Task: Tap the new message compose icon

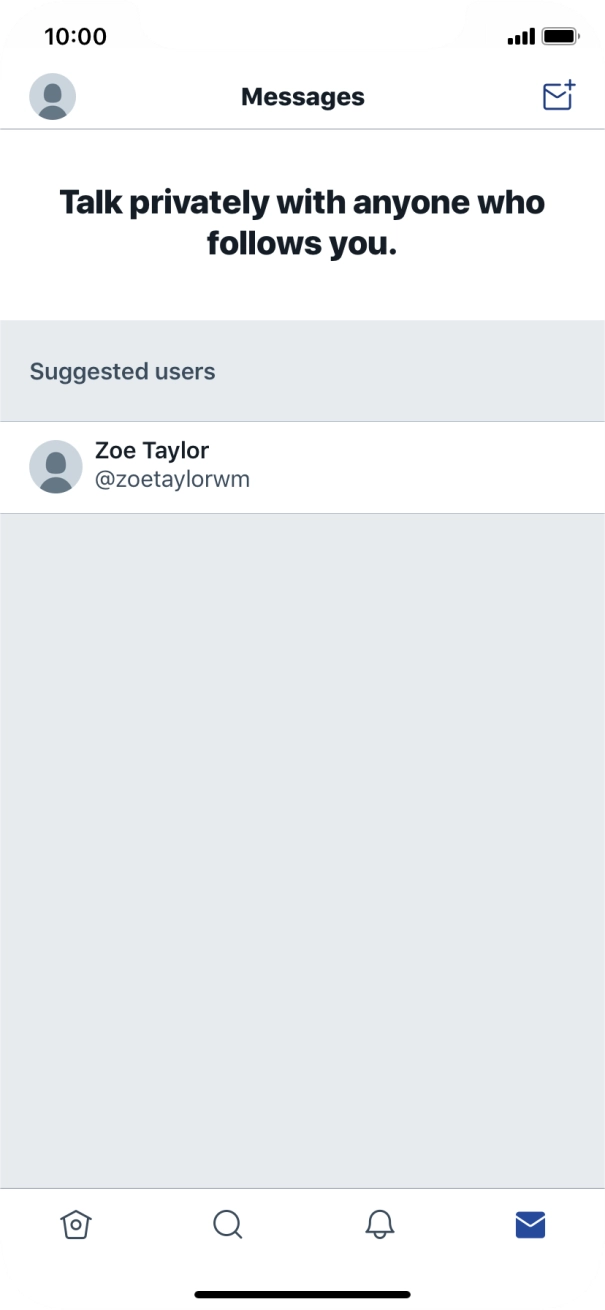Action: click(558, 96)
